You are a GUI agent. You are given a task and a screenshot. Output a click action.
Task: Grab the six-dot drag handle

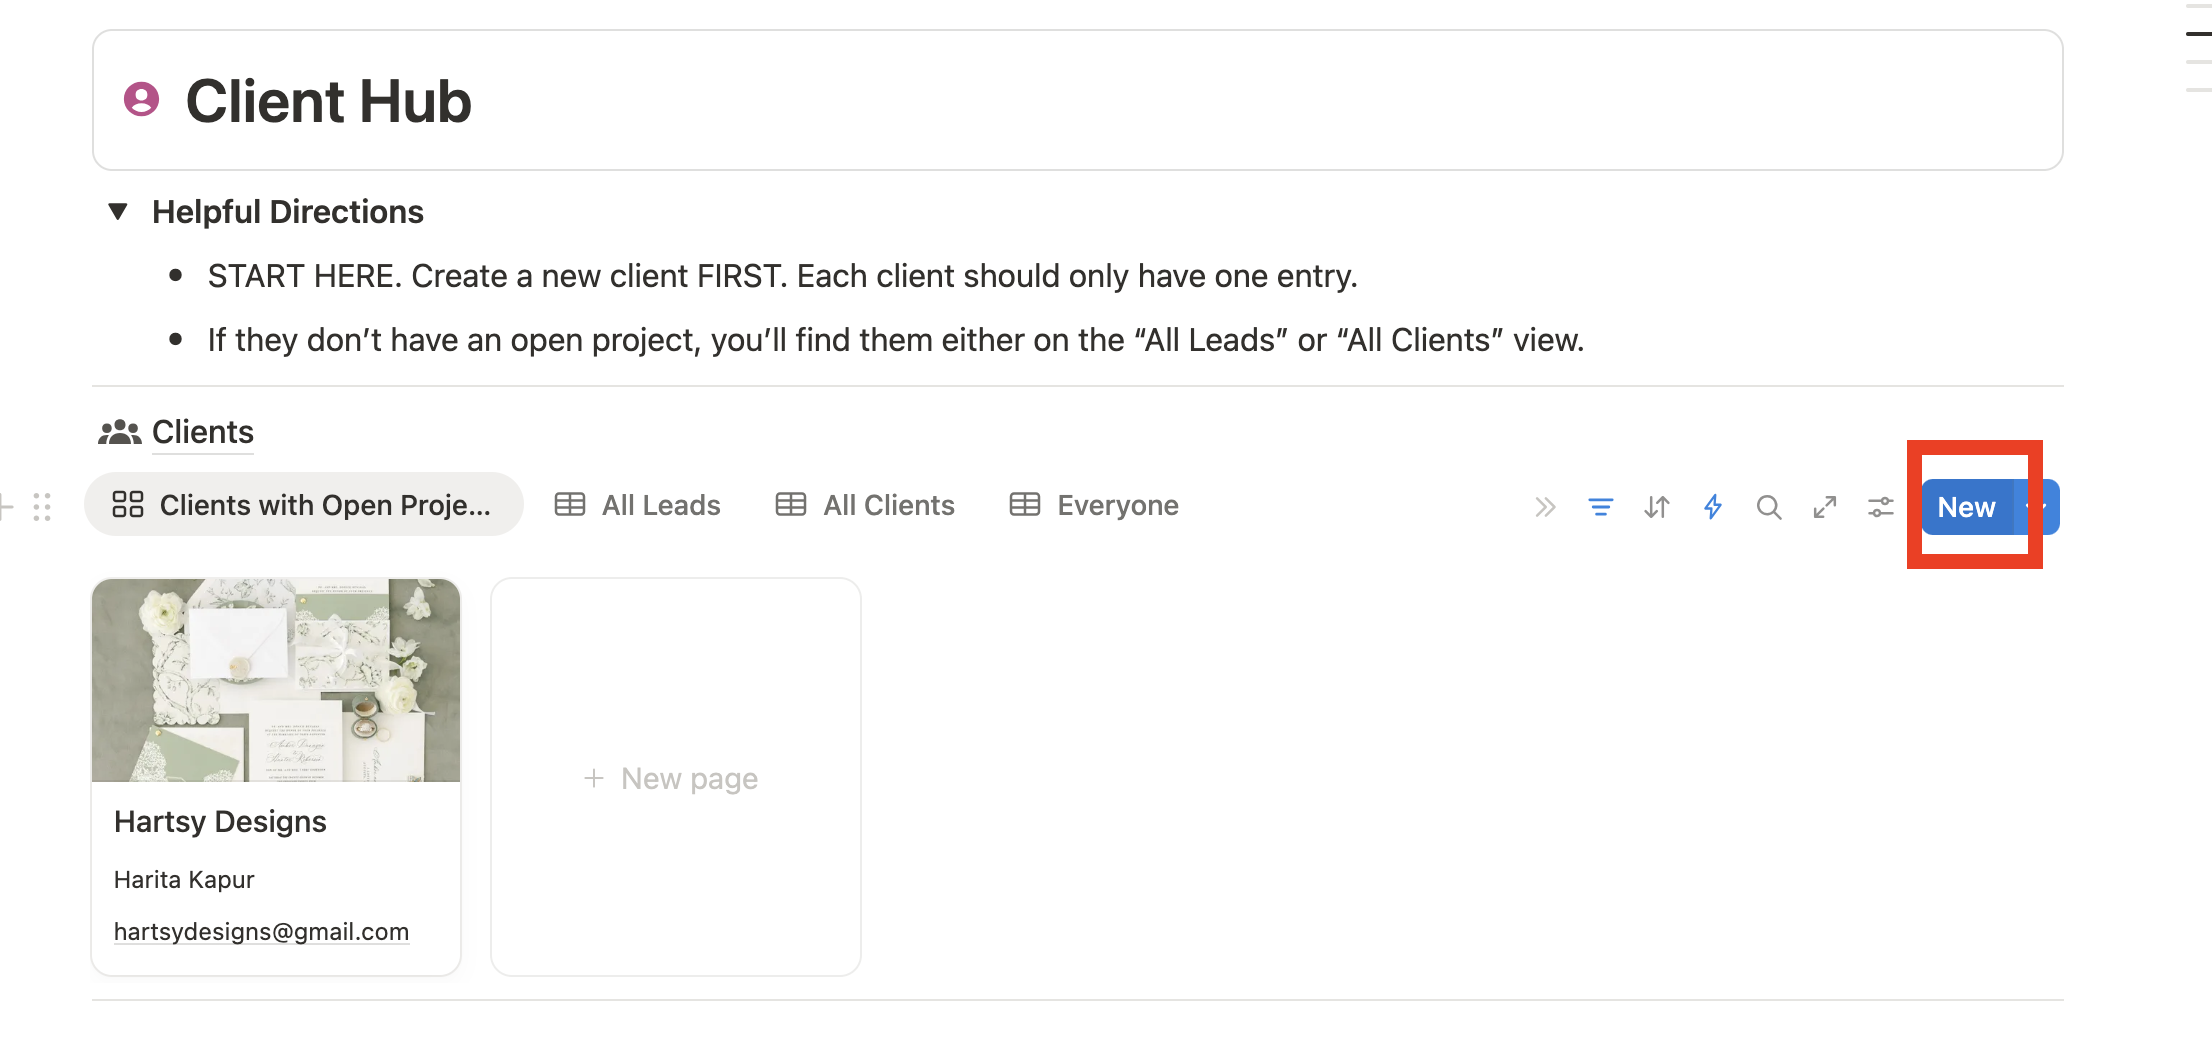click(x=42, y=506)
